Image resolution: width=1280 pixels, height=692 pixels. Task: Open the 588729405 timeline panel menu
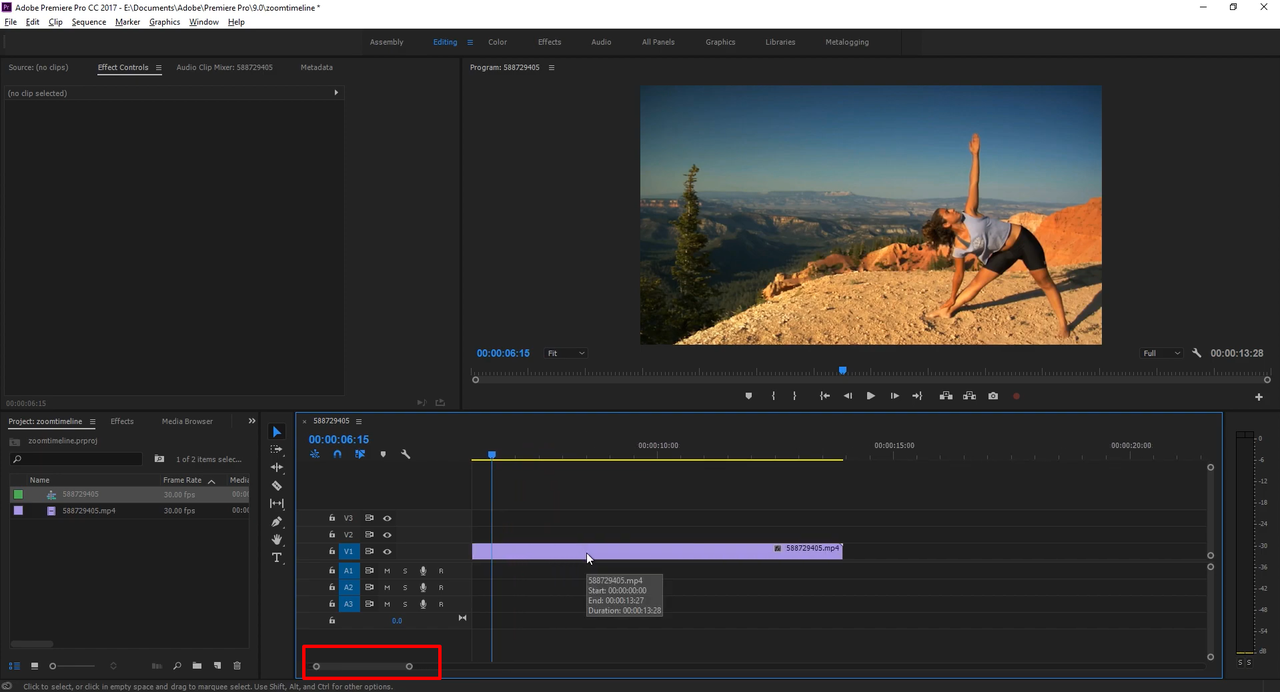coord(359,421)
